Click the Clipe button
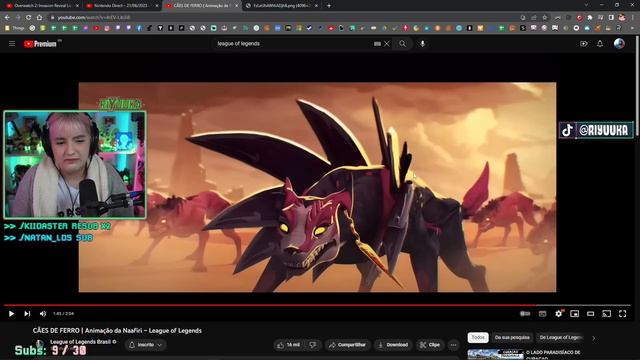This screenshot has width=640, height=360. tap(430, 345)
